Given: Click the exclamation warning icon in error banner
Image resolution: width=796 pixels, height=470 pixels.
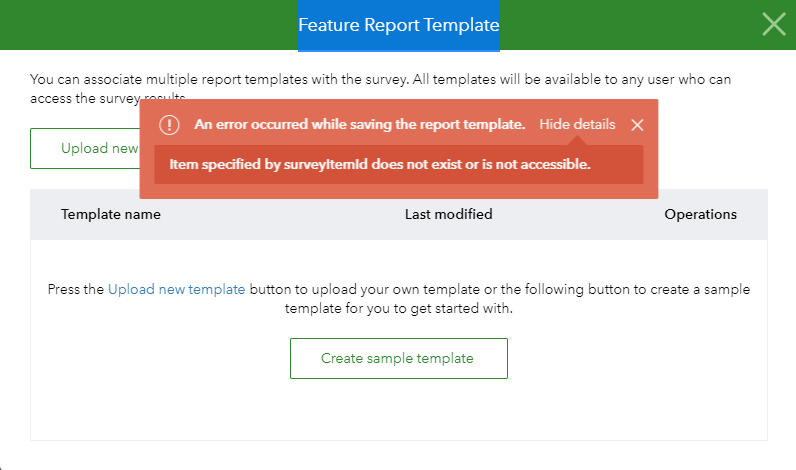Looking at the screenshot, I should 169,125.
